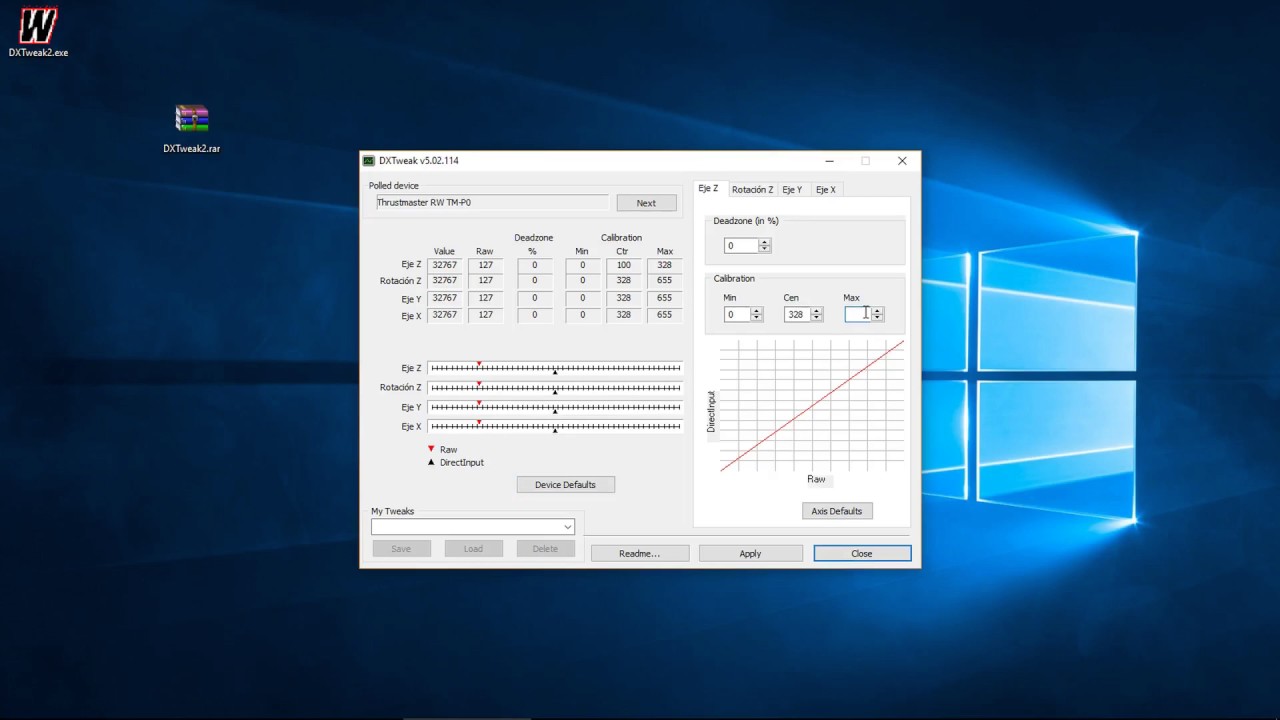1280x720 pixels.
Task: Click the black DirectInput legend marker
Action: tap(431, 462)
